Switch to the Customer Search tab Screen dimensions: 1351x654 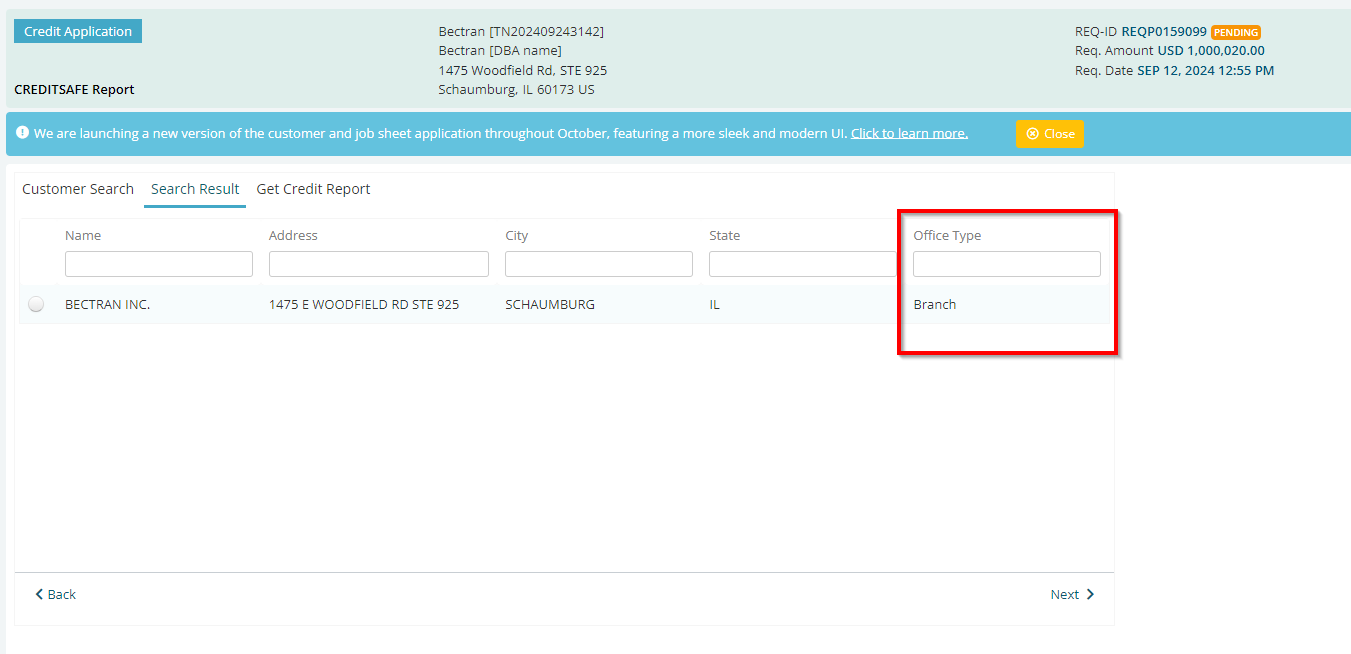tap(78, 189)
